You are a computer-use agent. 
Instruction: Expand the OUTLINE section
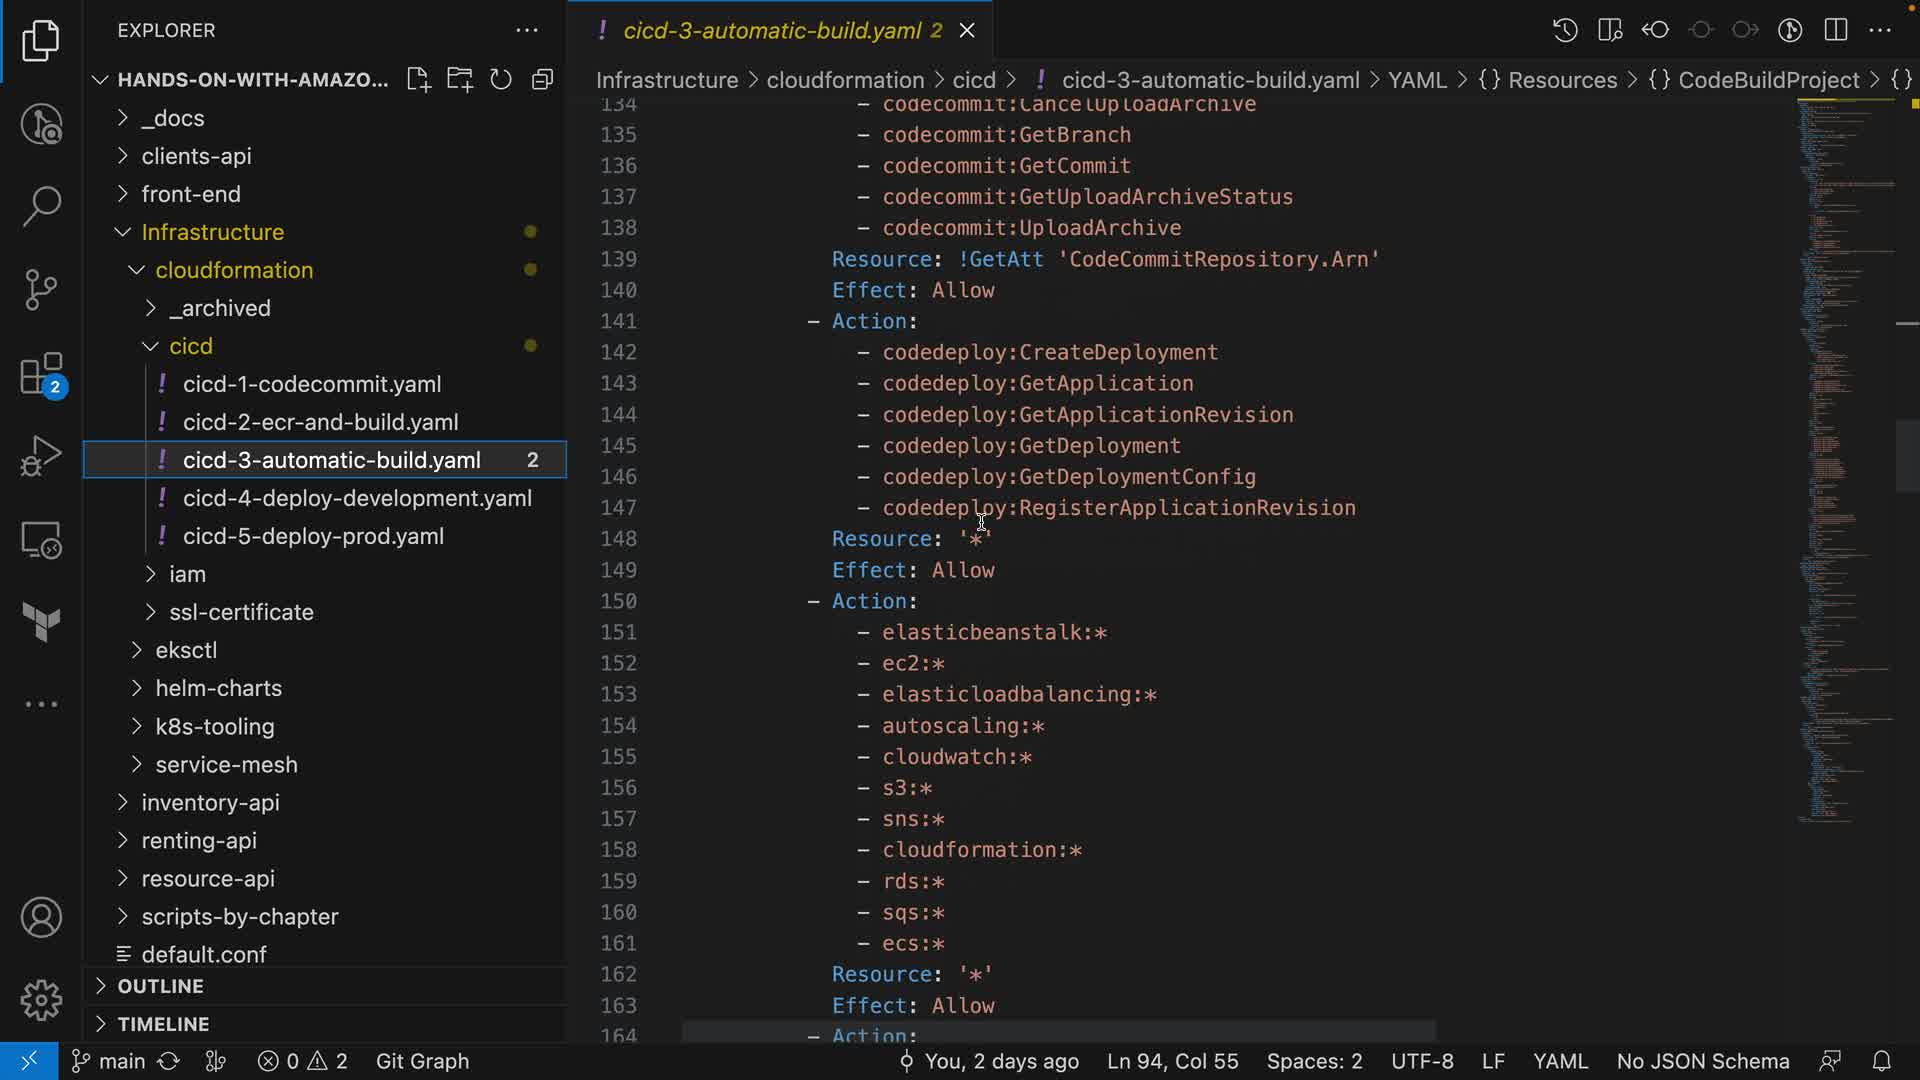coord(160,986)
